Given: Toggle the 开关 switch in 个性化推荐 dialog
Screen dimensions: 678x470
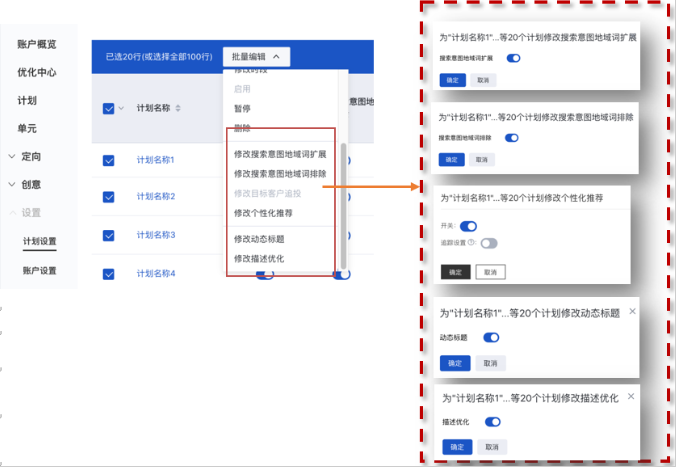Looking at the screenshot, I should [x=468, y=226].
